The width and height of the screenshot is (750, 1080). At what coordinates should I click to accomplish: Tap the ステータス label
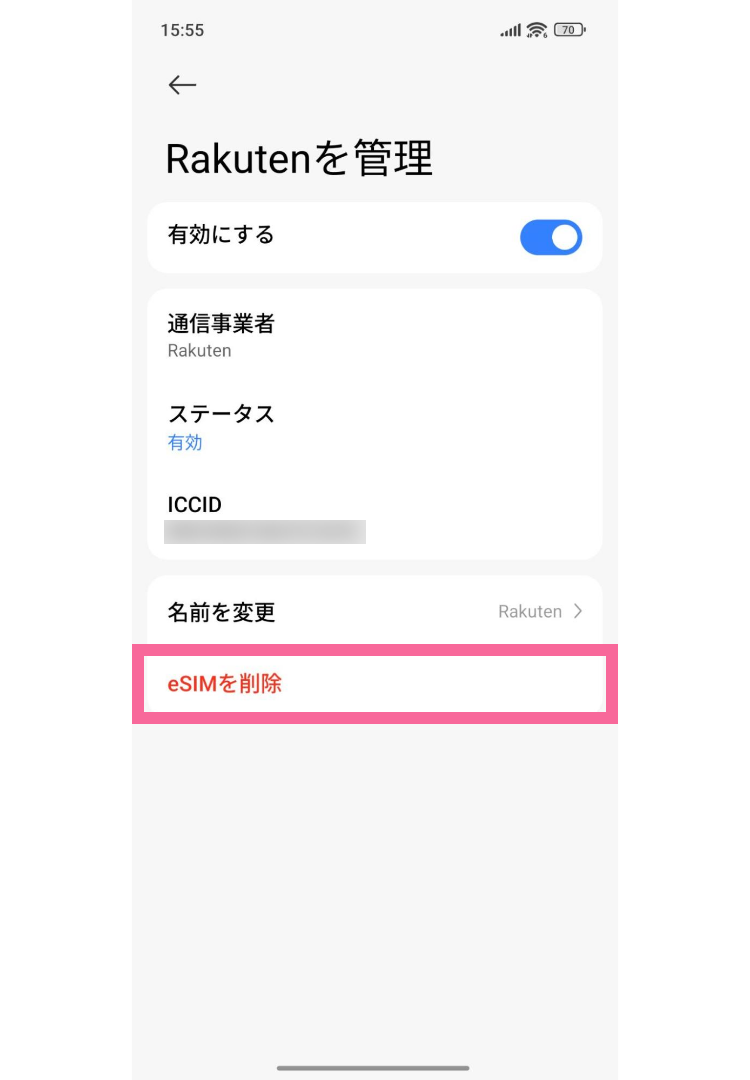(221, 414)
